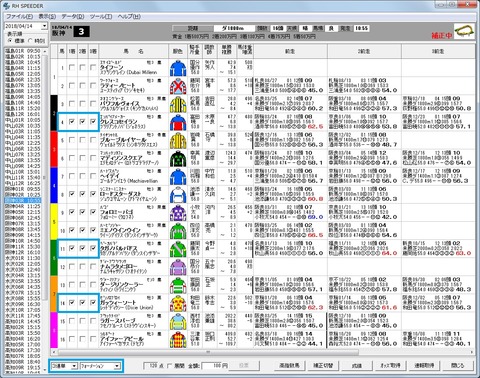
Task: Check the 1着 box for horse 1
Action: 72,68
